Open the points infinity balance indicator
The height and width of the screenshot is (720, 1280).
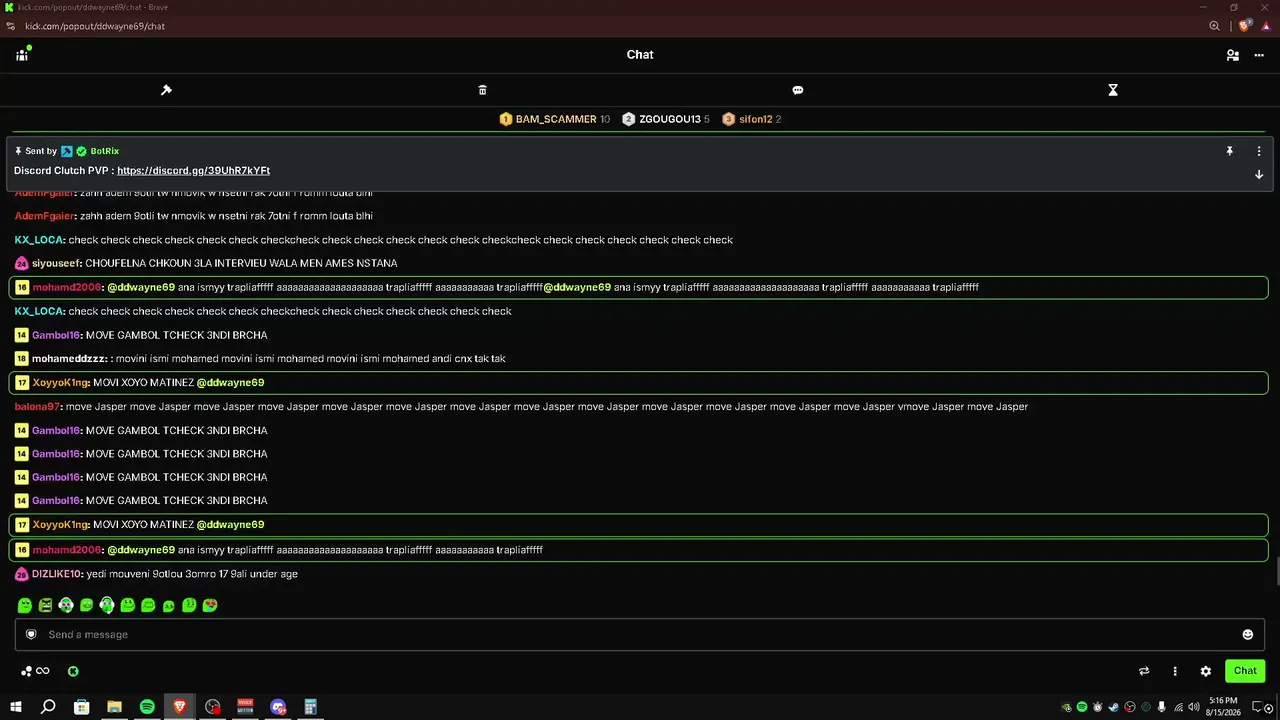click(35, 671)
